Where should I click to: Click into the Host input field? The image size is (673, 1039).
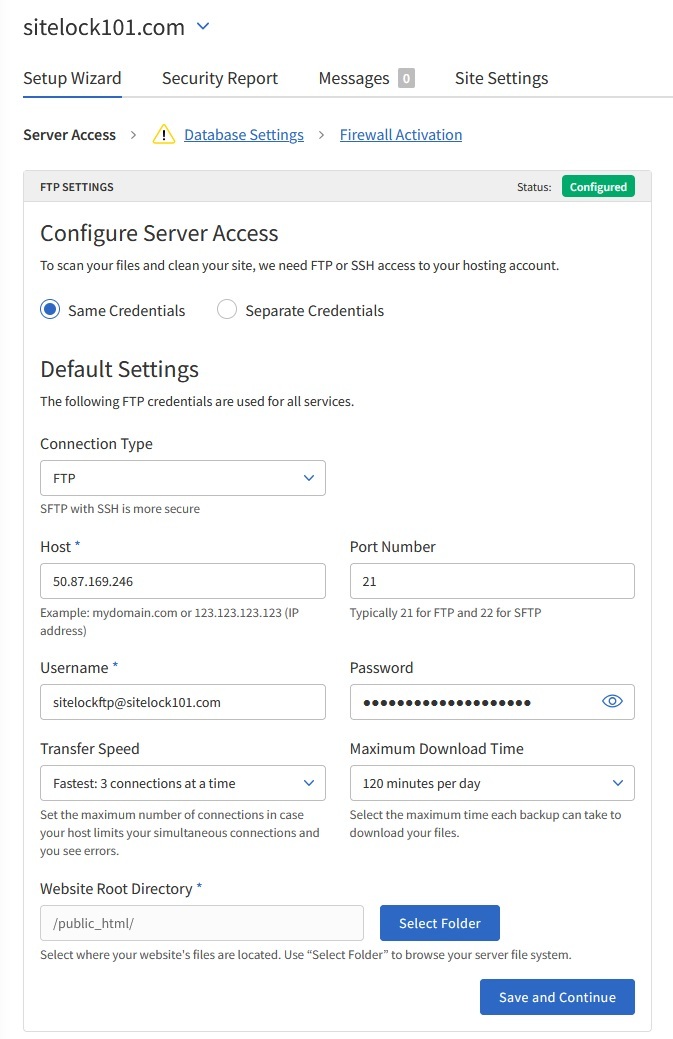coord(183,581)
